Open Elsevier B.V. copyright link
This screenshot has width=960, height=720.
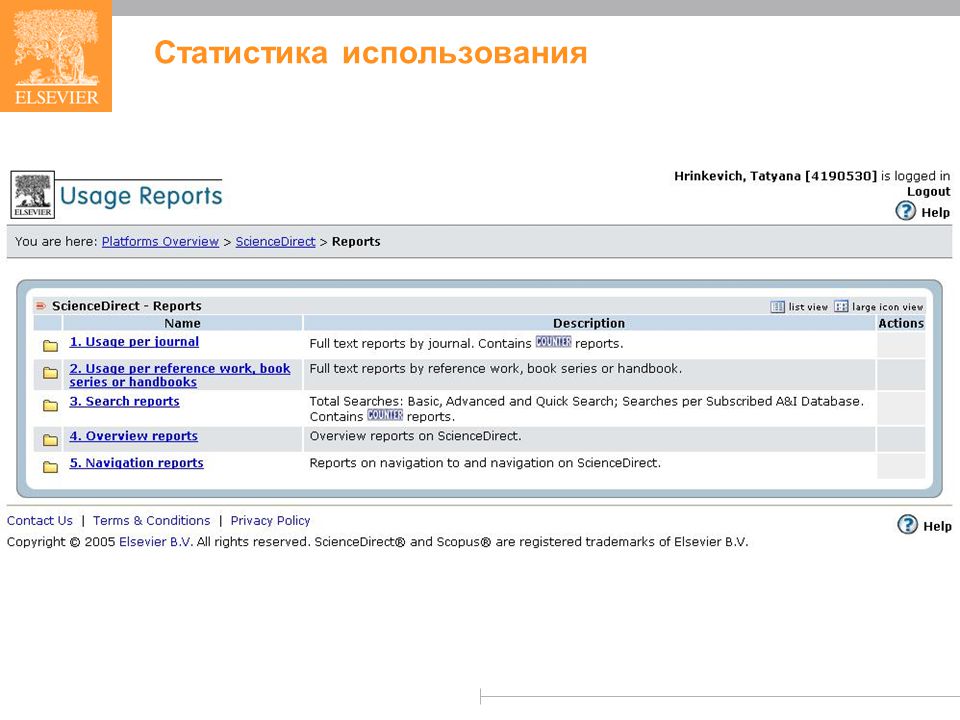156,542
